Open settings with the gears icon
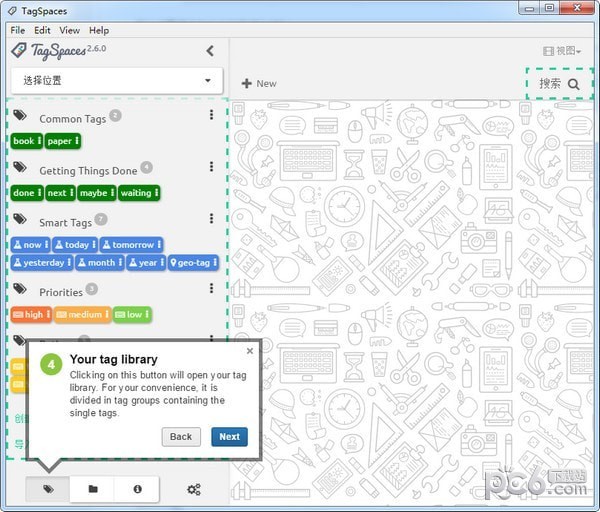The width and height of the screenshot is (600, 512). click(x=194, y=489)
